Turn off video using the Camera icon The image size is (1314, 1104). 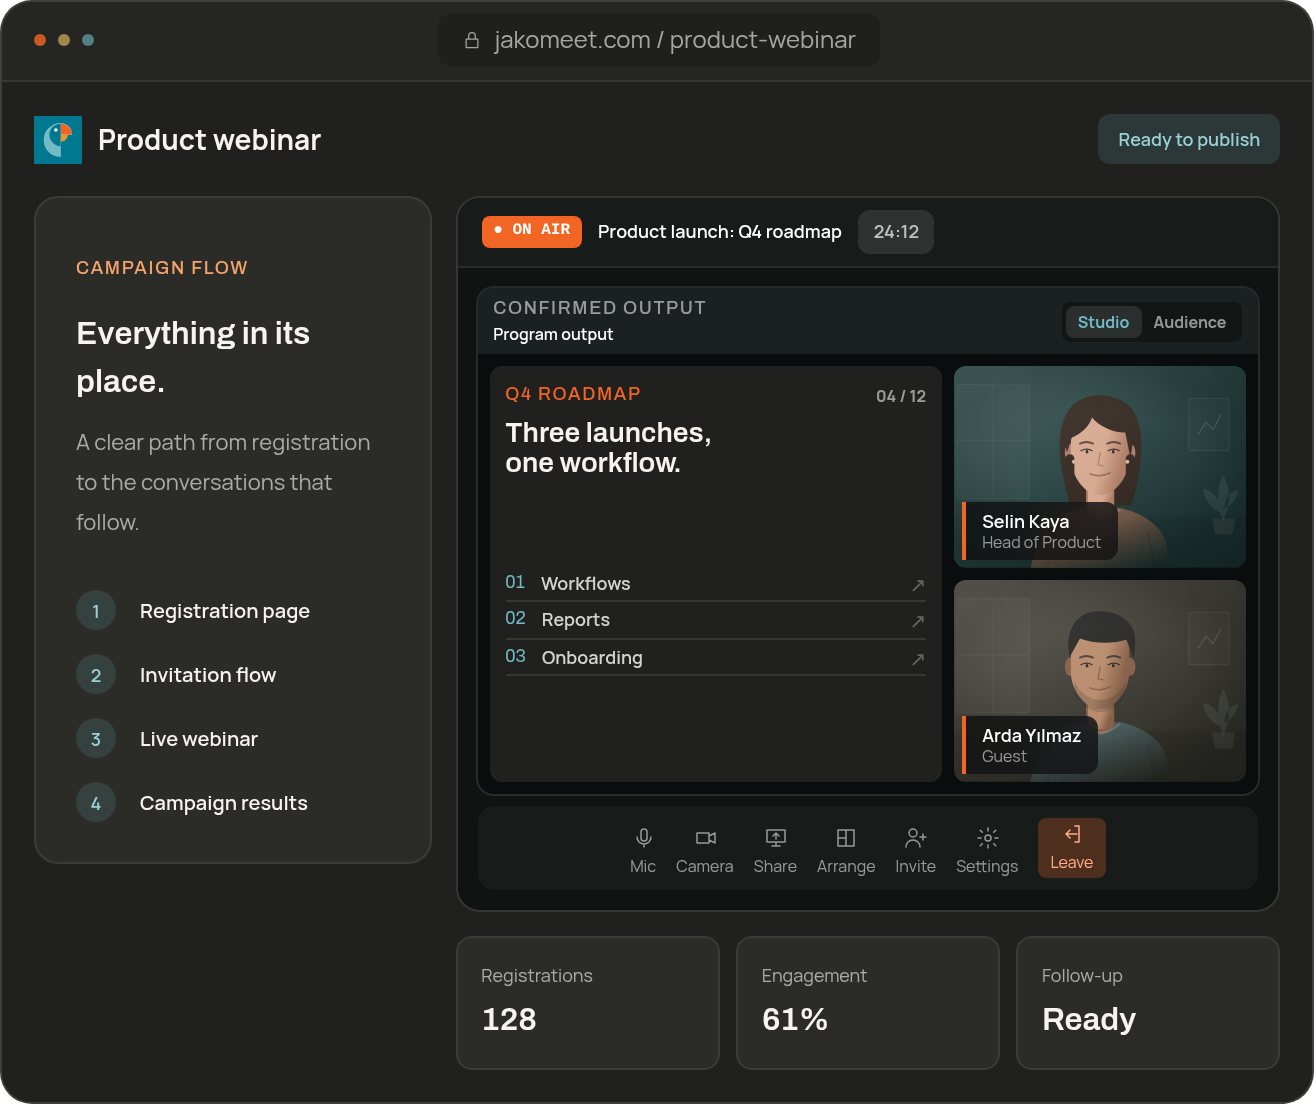coord(706,838)
